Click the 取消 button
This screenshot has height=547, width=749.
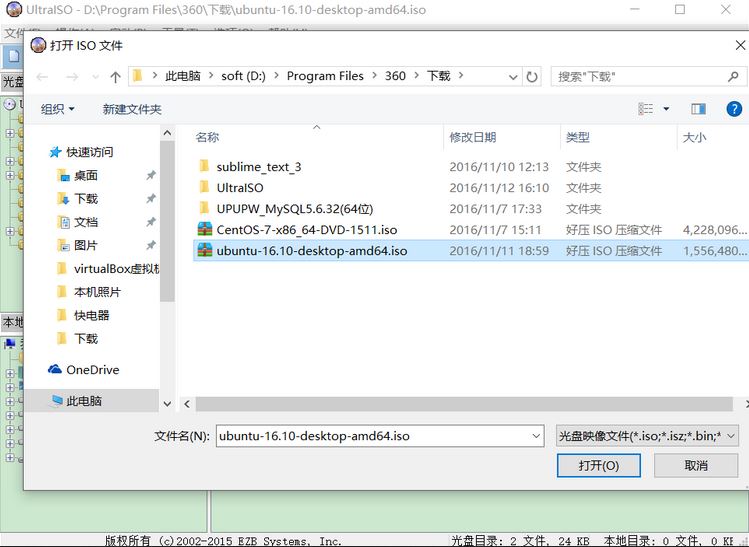coord(696,465)
